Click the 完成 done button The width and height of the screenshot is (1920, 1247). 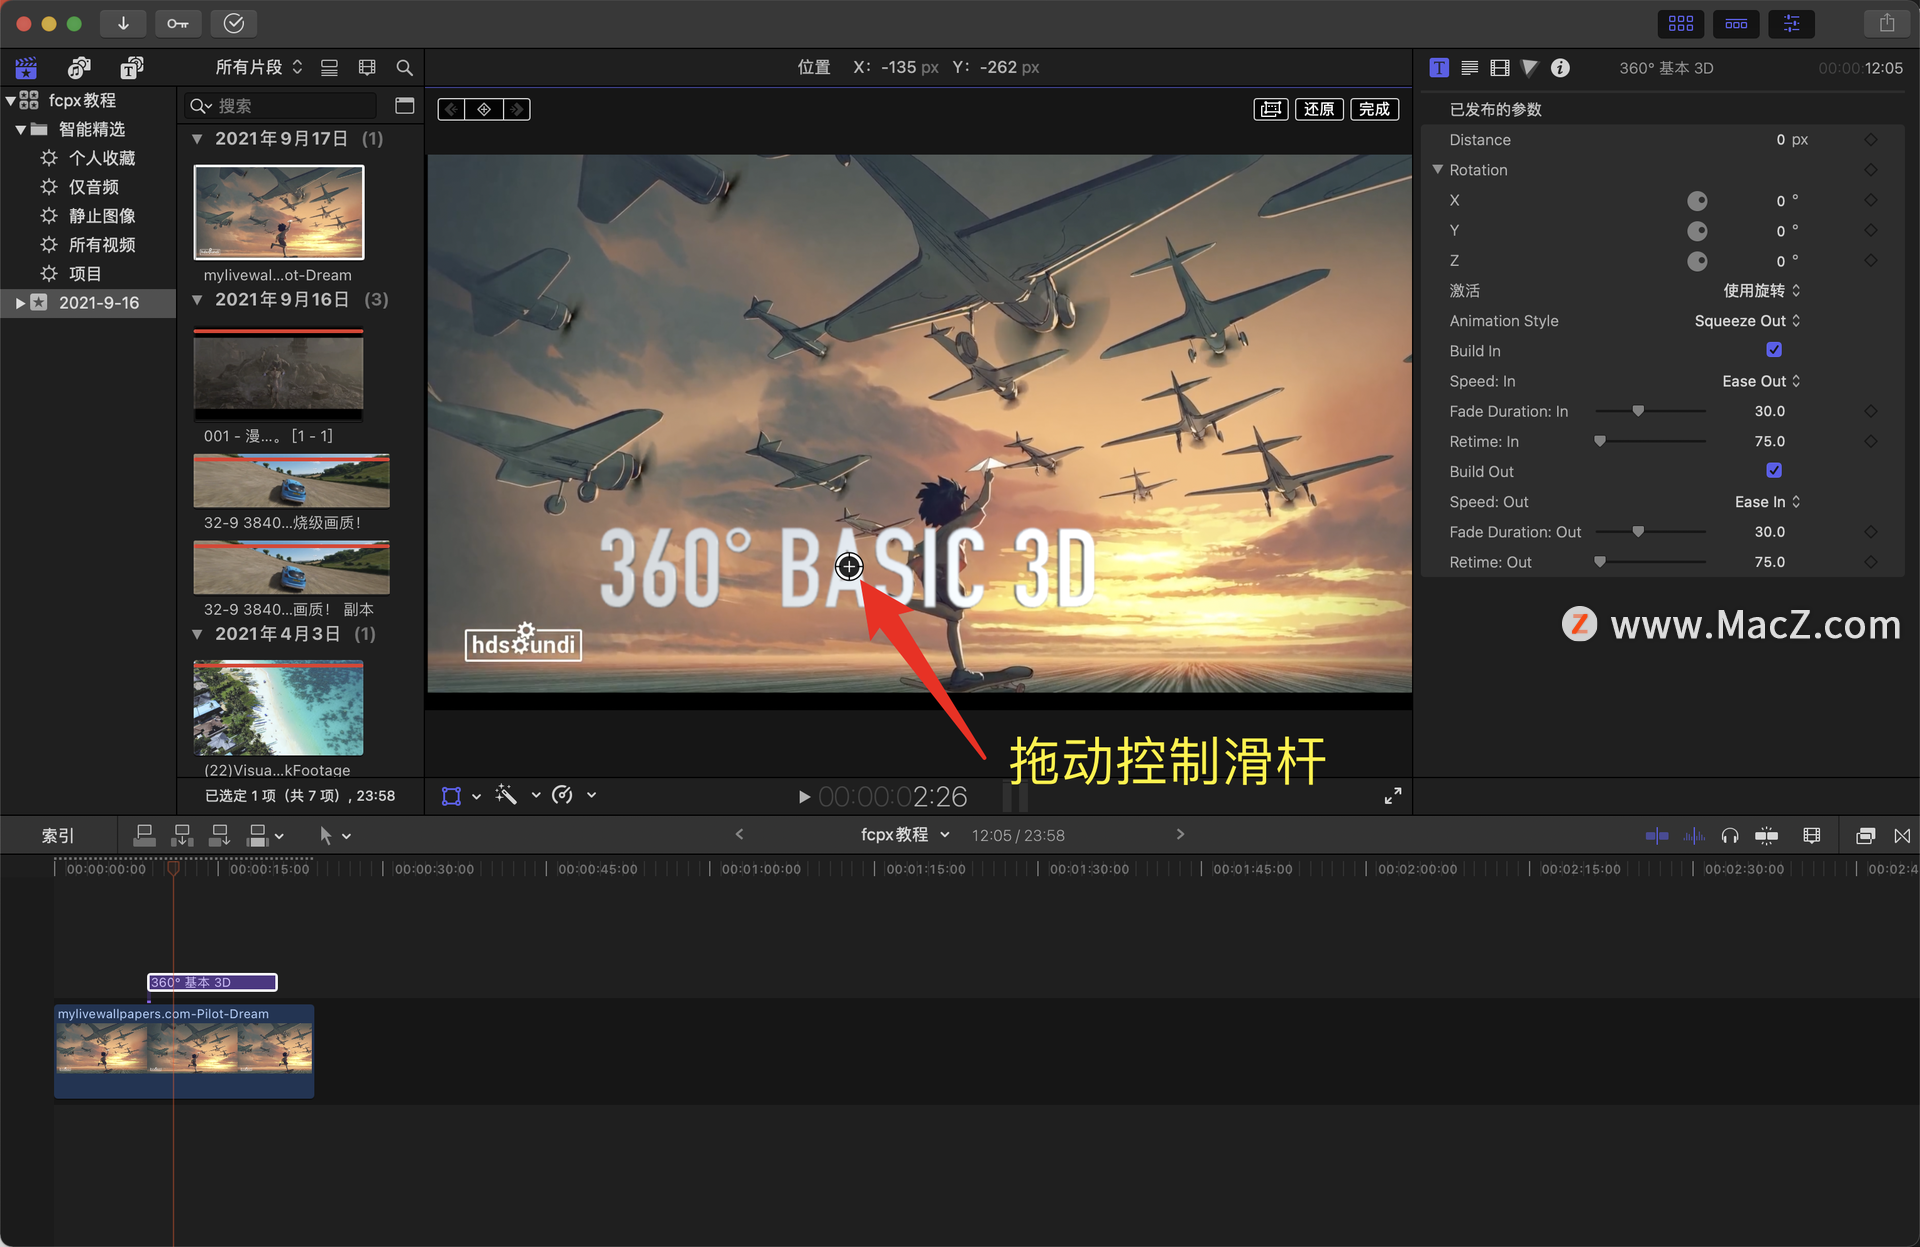coord(1375,109)
